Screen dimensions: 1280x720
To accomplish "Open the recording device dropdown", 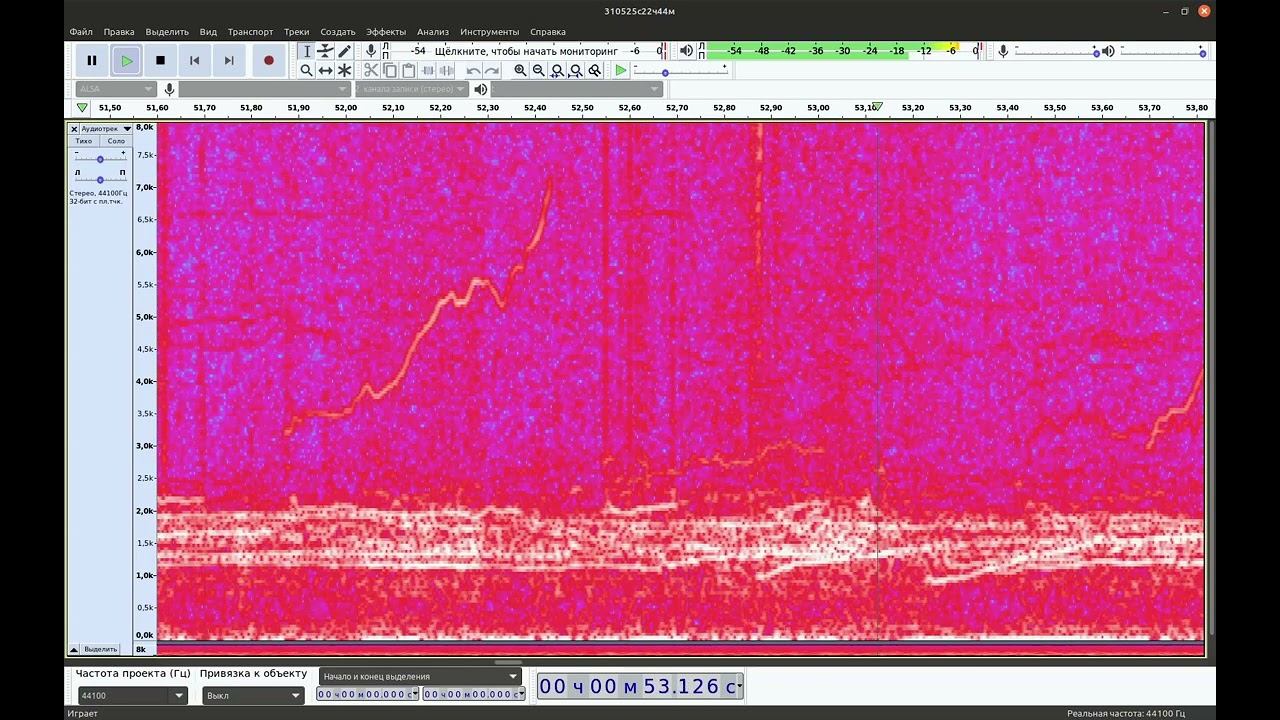I will click(264, 89).
